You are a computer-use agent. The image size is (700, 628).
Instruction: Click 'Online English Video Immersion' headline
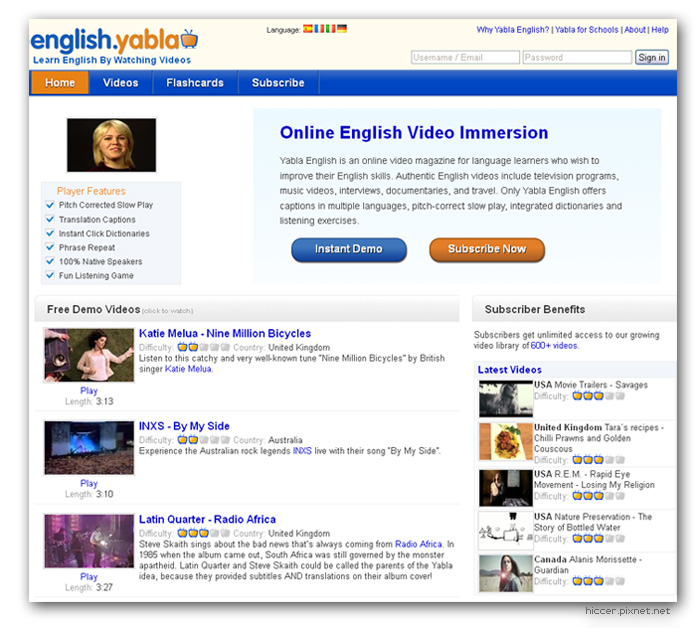(x=414, y=133)
